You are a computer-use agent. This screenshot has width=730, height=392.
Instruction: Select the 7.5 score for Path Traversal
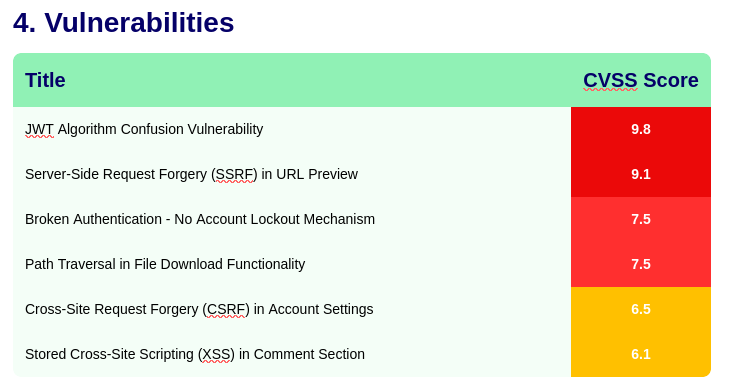coord(641,264)
